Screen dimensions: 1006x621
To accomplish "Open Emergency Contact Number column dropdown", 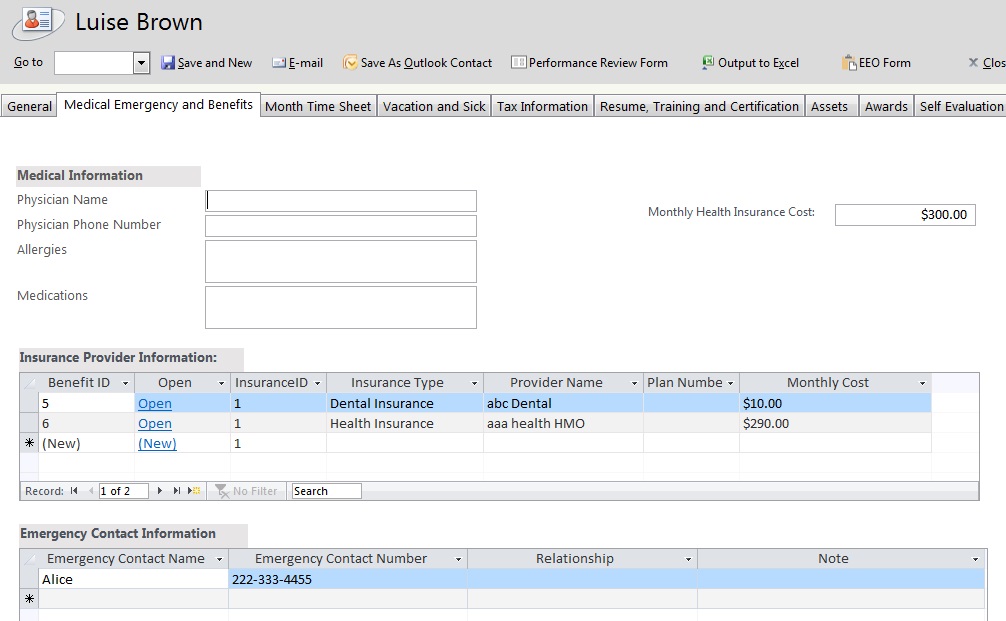I will tap(458, 559).
